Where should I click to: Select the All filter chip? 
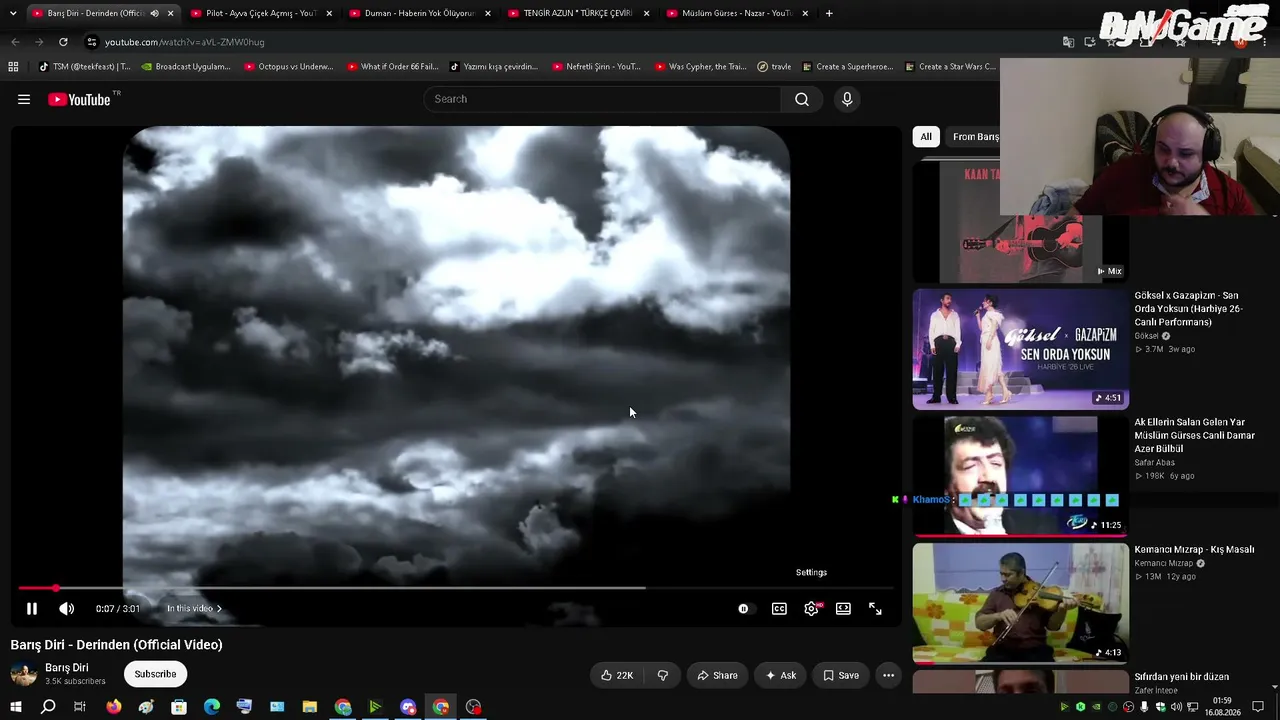926,137
